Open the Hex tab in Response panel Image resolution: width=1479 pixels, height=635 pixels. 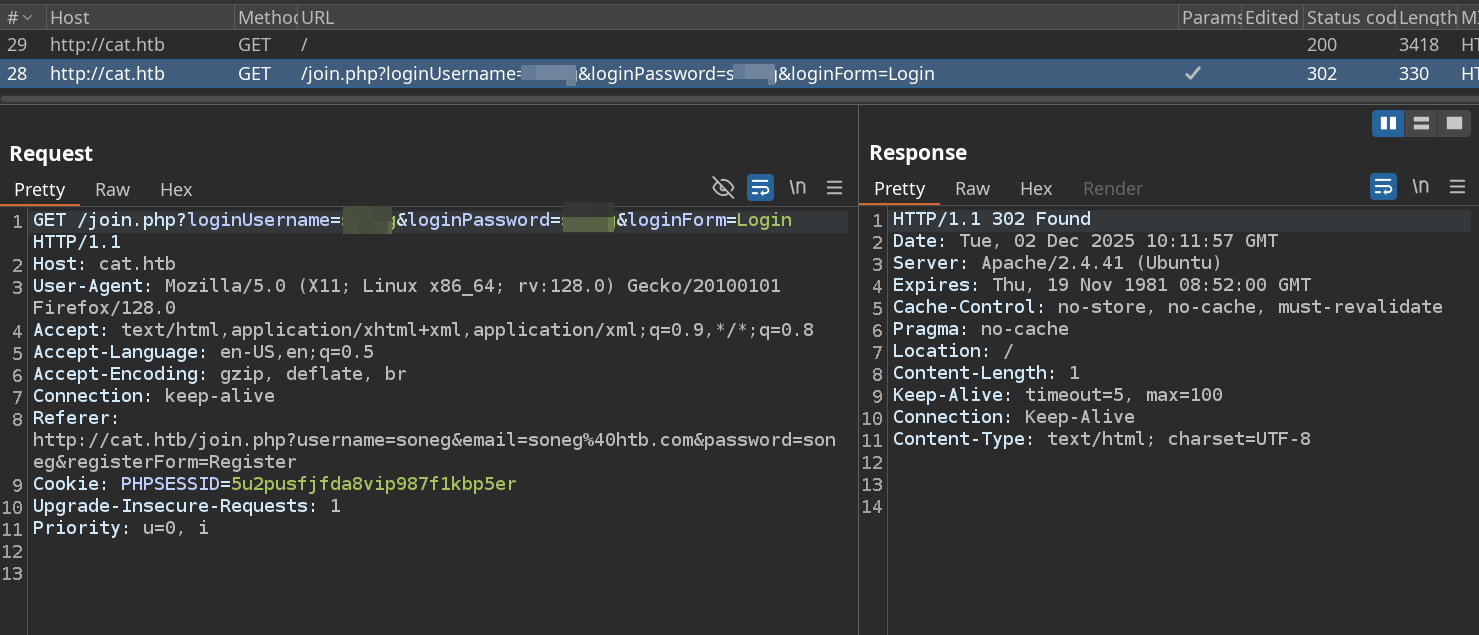click(1035, 188)
